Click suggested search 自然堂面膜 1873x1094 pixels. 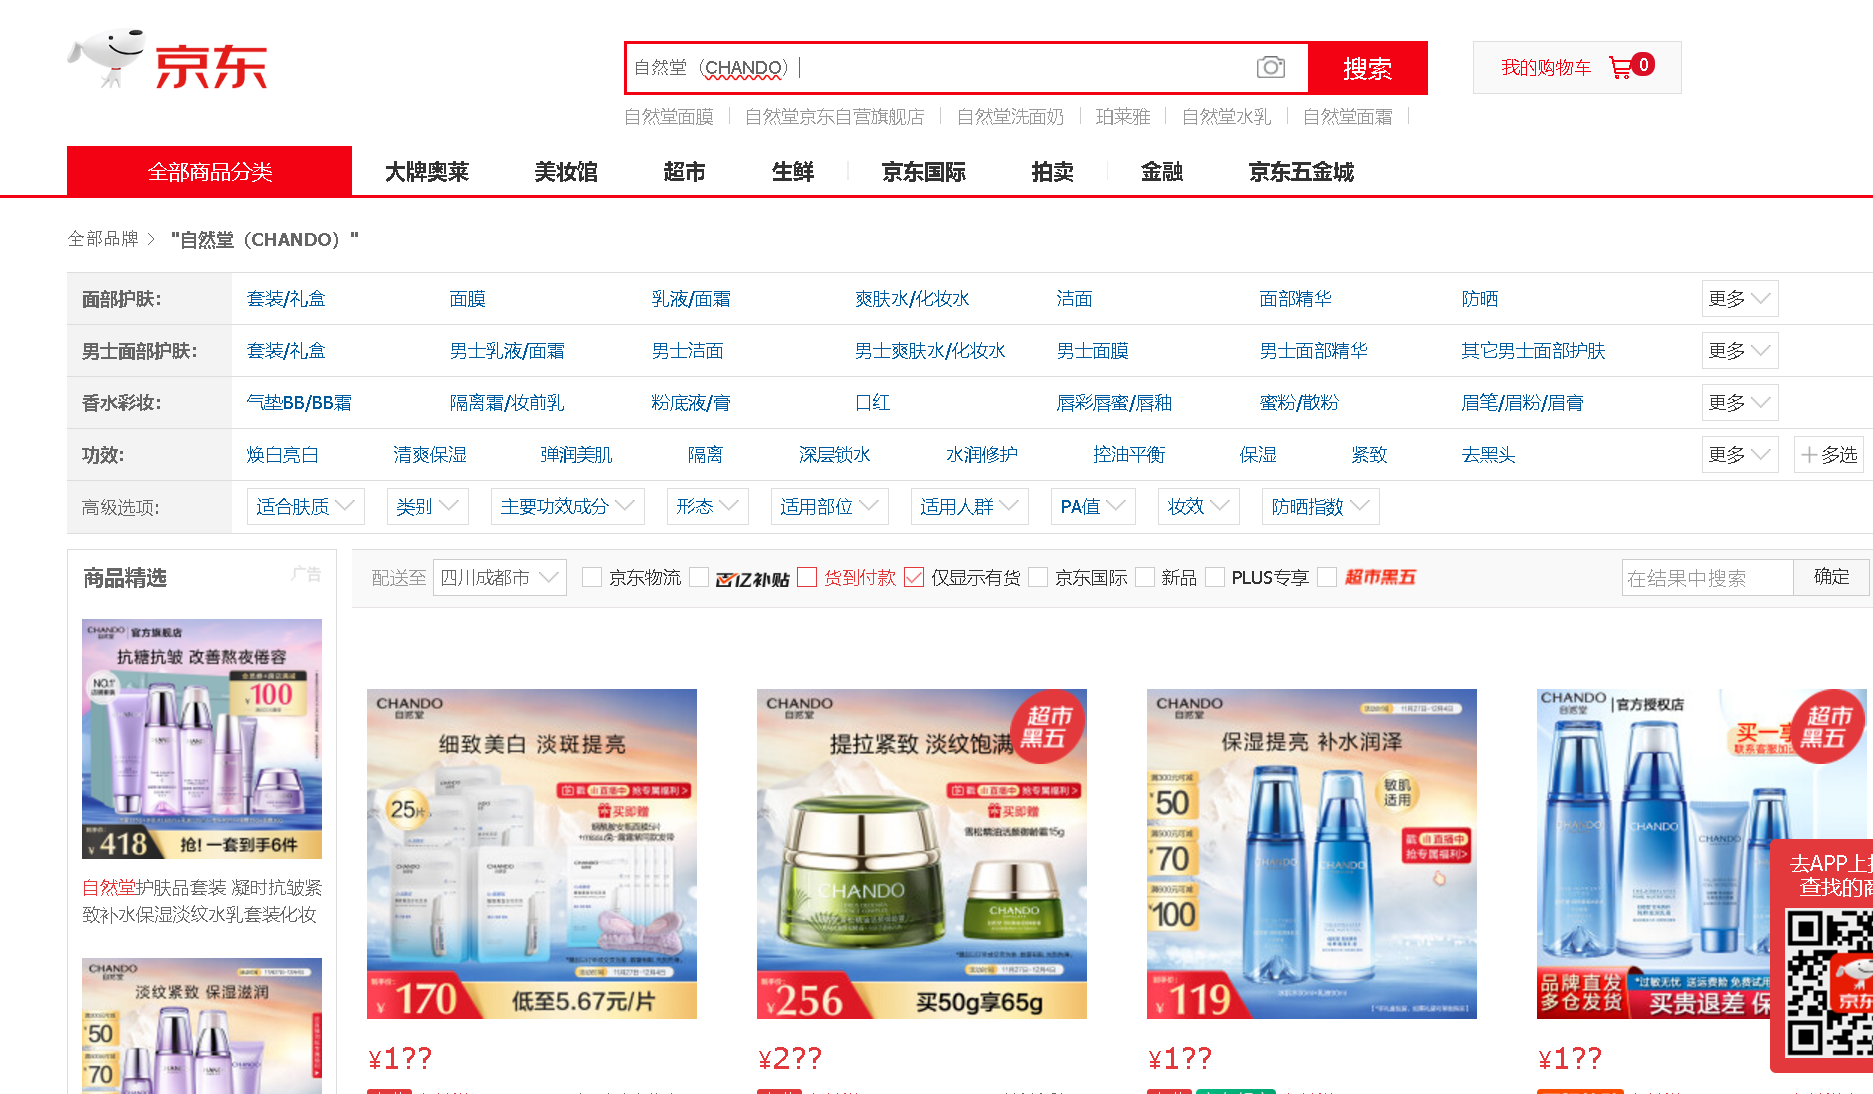[669, 117]
